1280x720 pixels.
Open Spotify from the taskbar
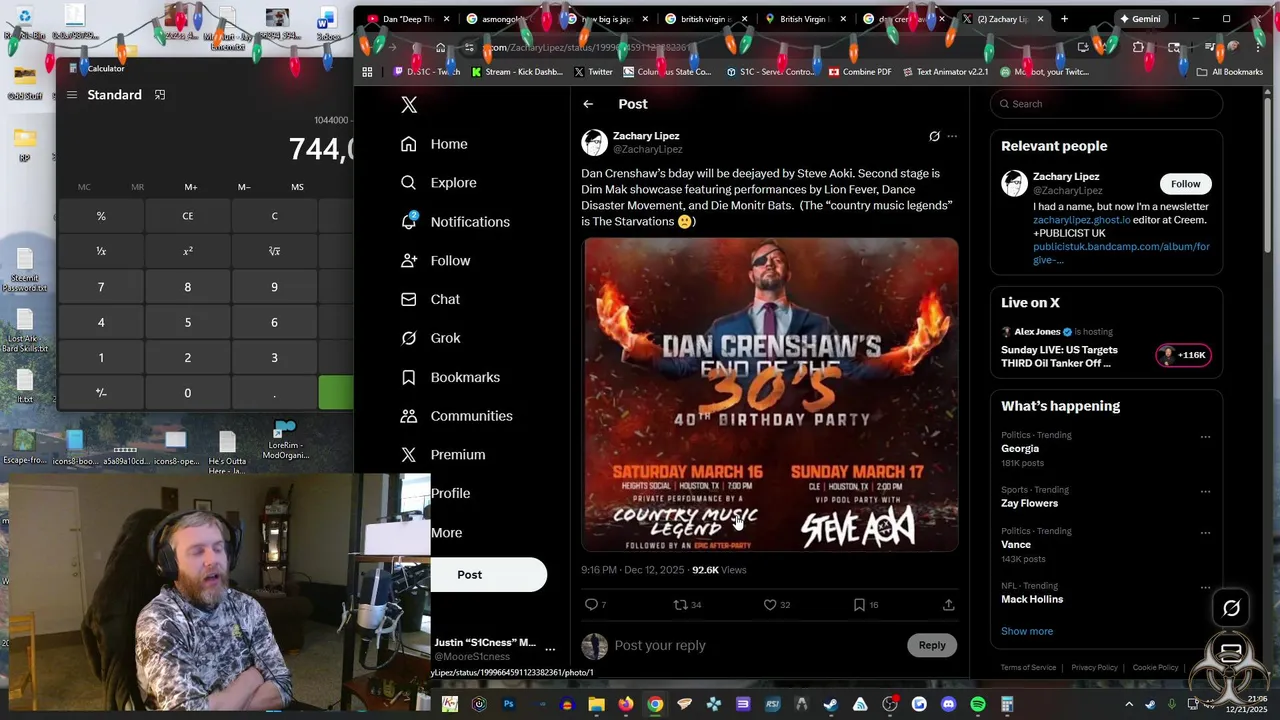(x=978, y=704)
